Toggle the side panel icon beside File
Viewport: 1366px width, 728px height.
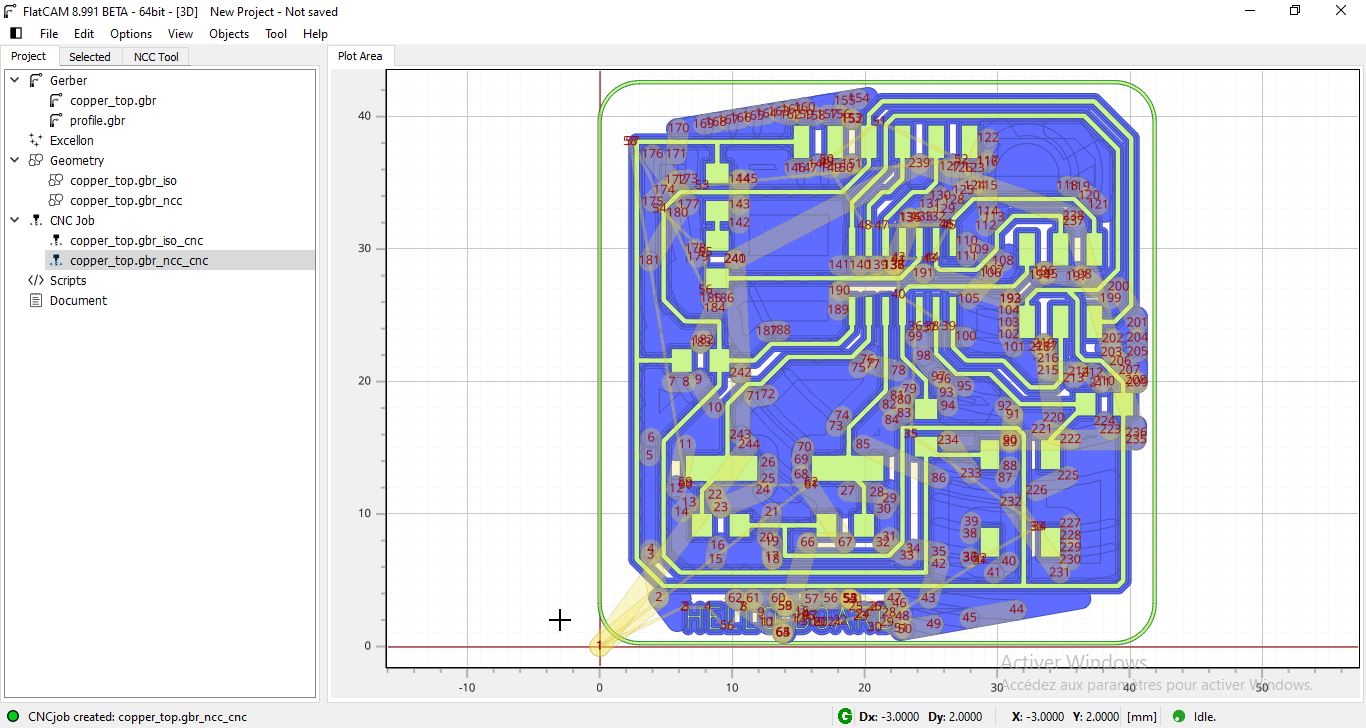(x=15, y=33)
